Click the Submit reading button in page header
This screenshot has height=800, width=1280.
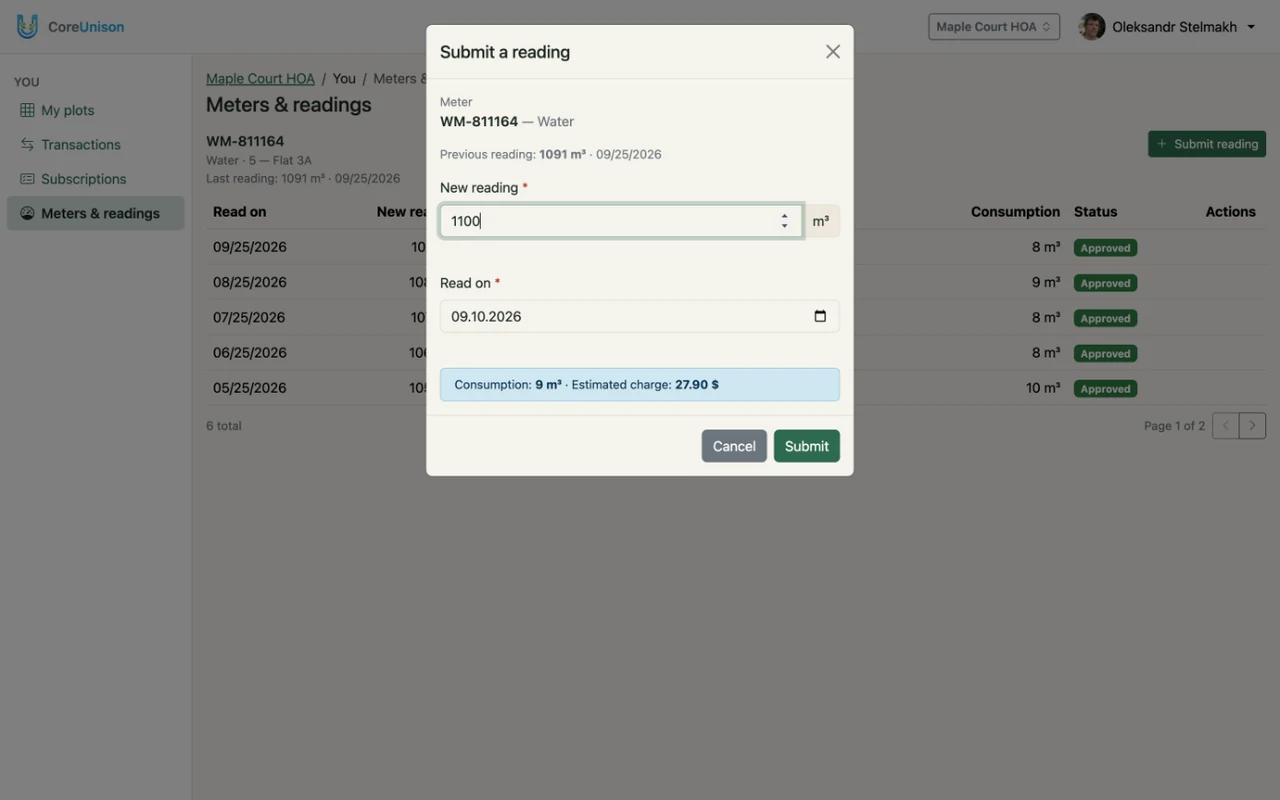coord(1207,144)
